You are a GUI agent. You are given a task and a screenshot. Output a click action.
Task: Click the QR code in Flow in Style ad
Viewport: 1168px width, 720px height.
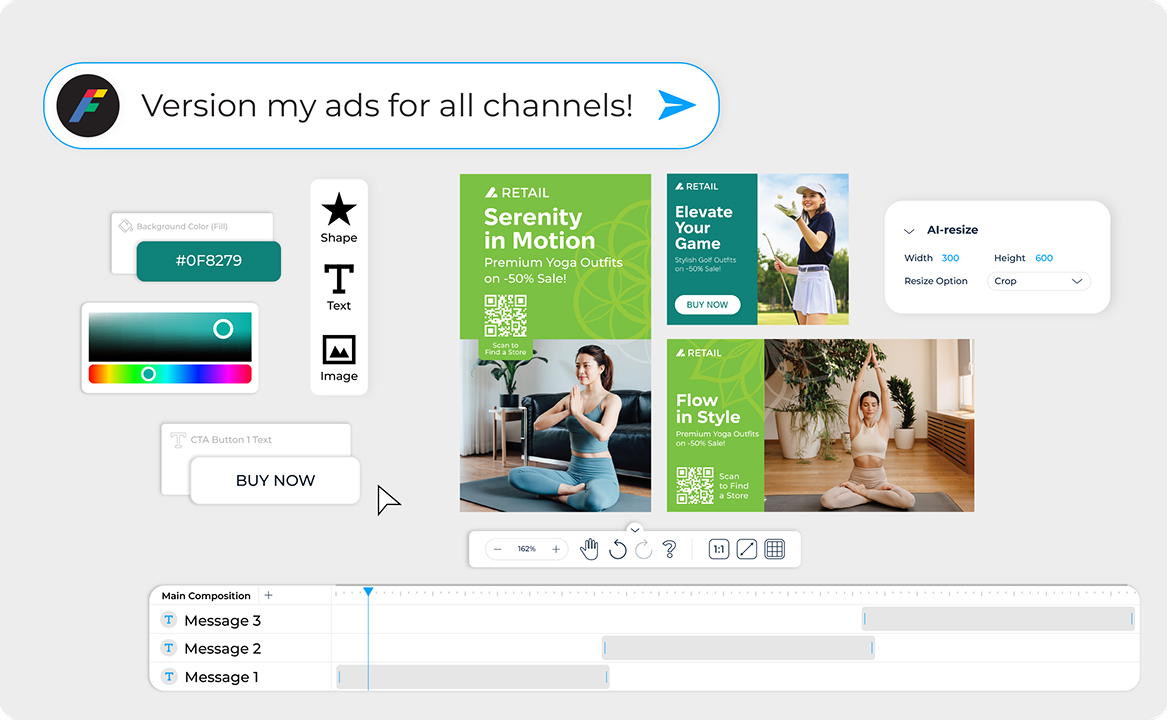[694, 485]
